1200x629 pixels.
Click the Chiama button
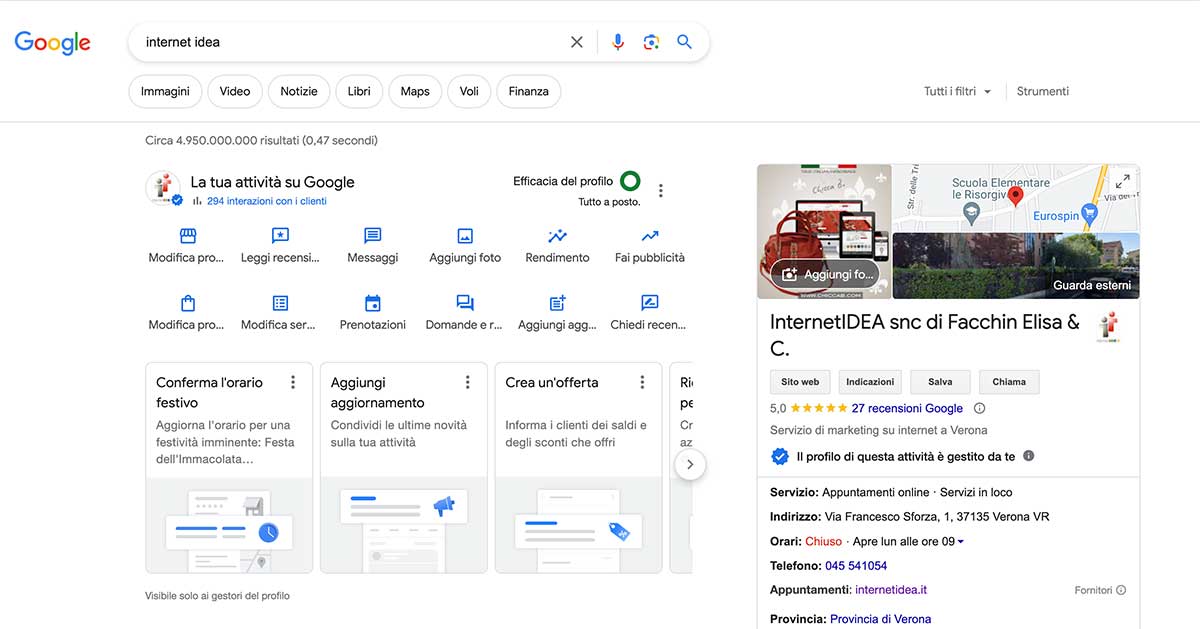(1009, 382)
